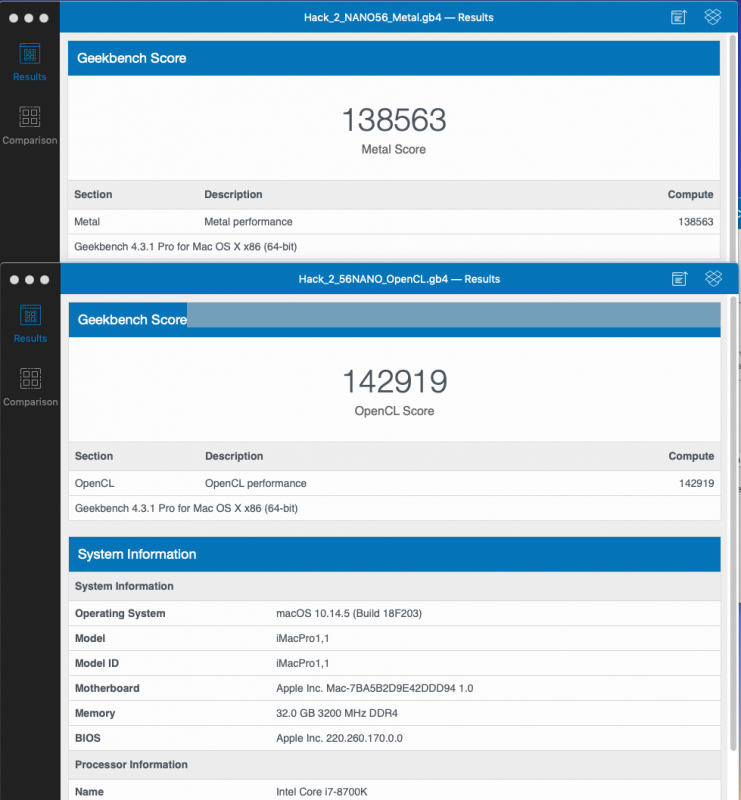Click the OpenCL window title bar text
The width and height of the screenshot is (741, 800).
coord(399,279)
